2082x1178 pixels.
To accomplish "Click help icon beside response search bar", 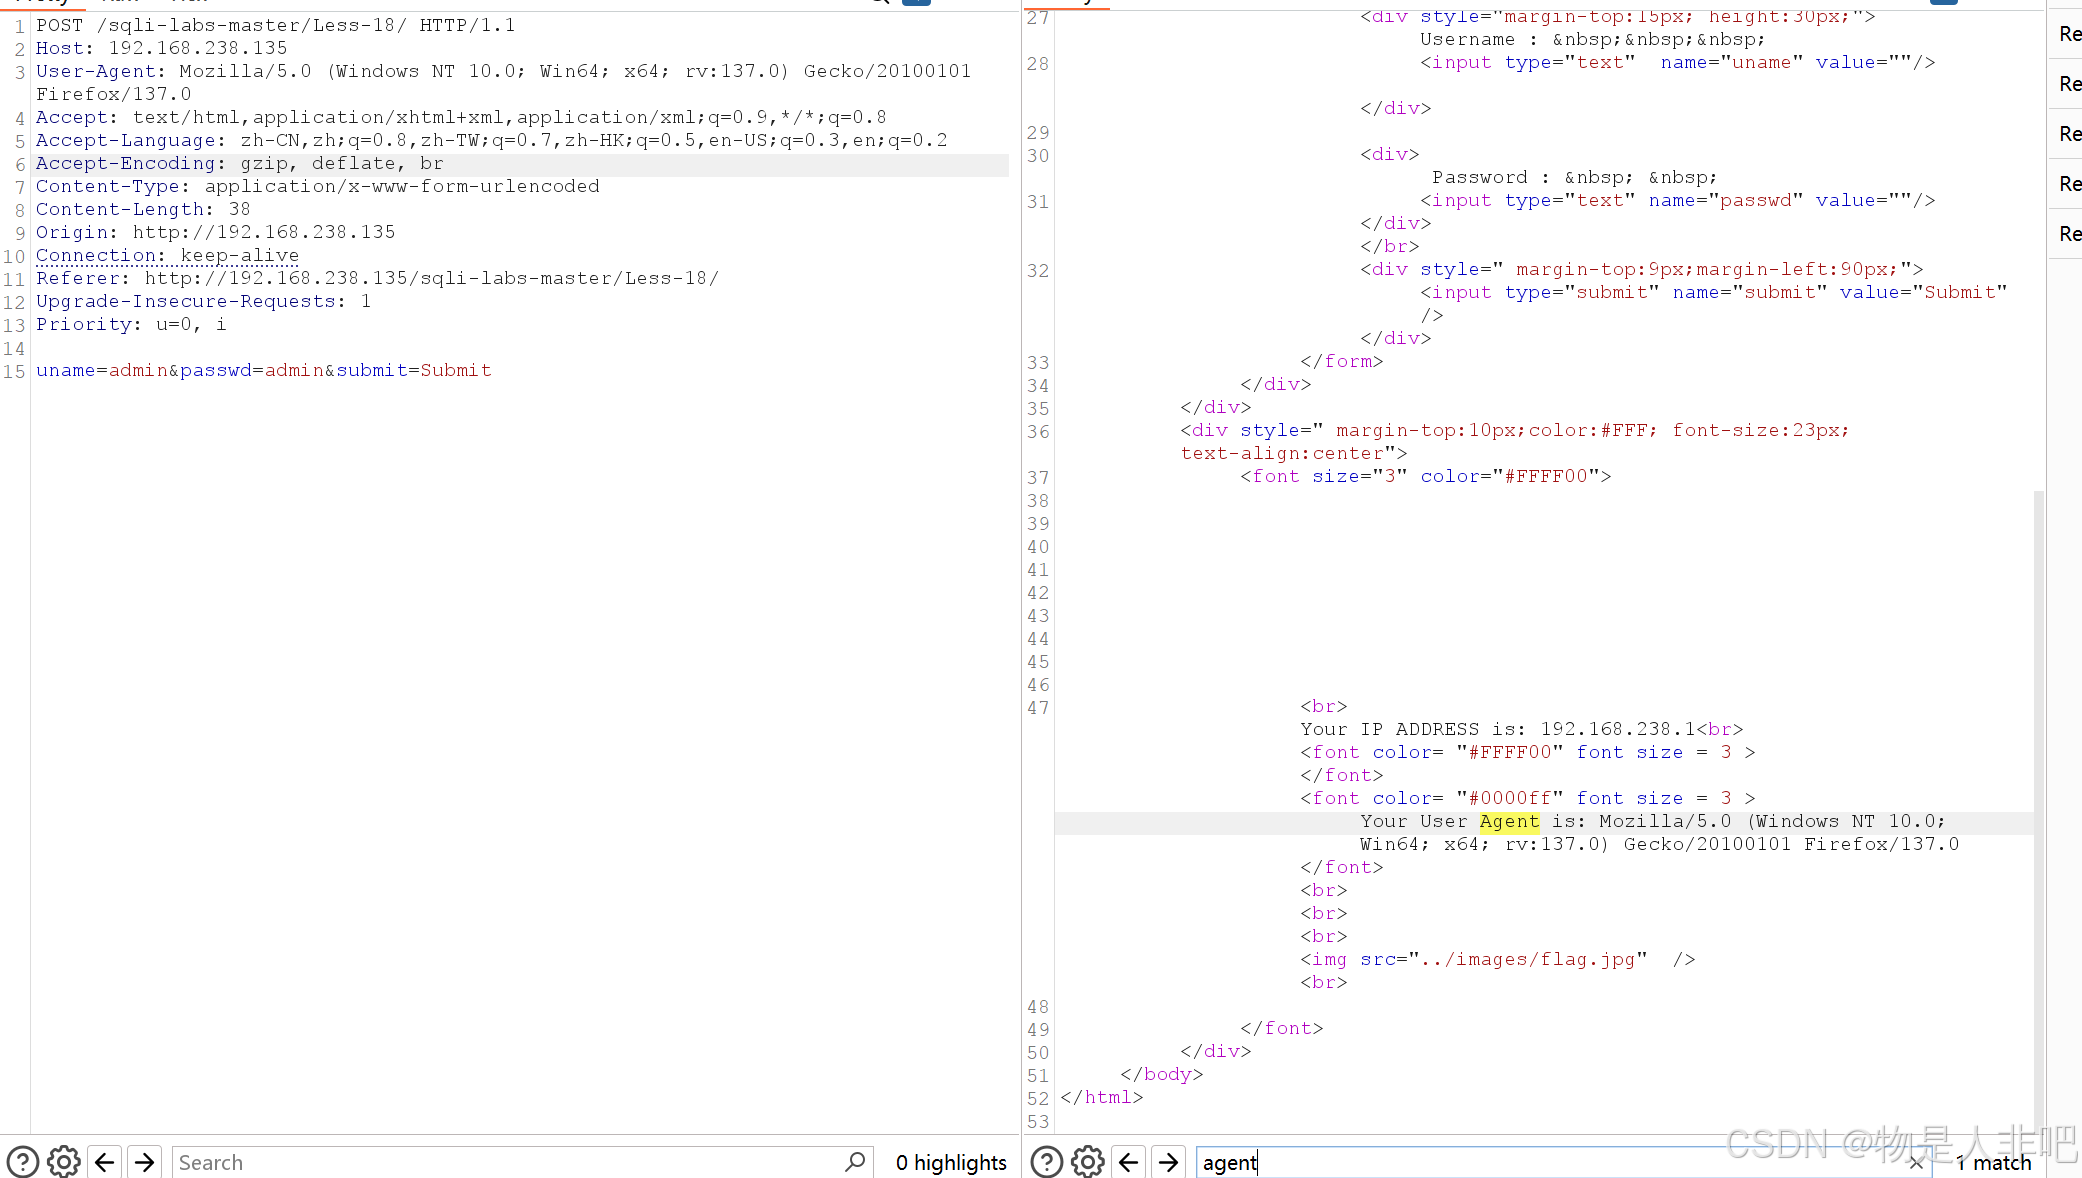I will pos(1046,1162).
